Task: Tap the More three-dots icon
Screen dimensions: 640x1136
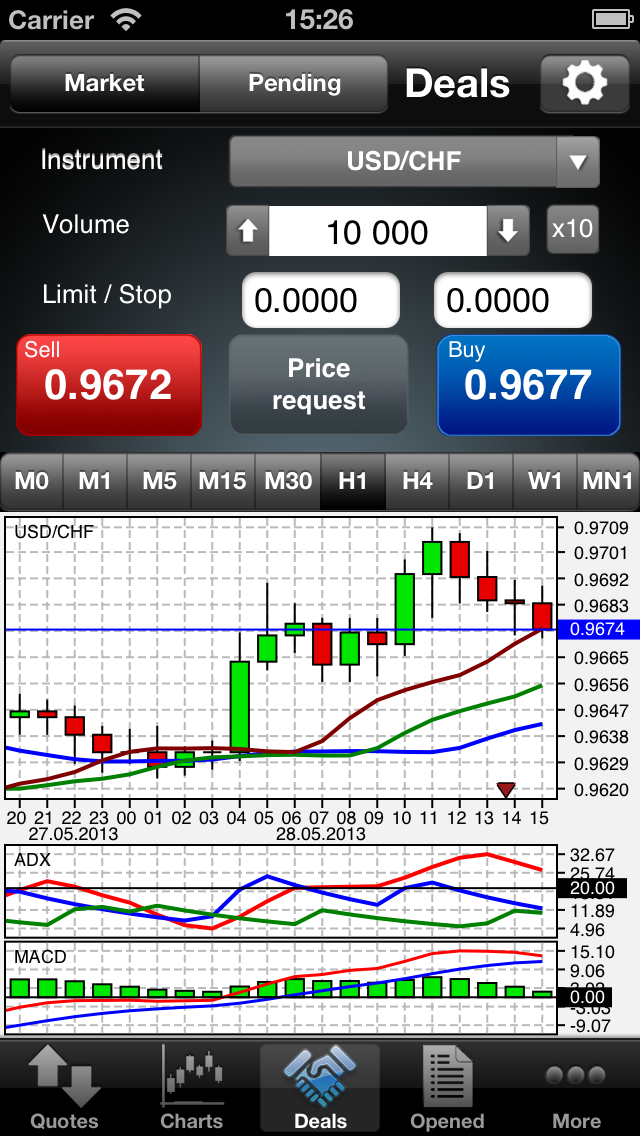Action: (x=576, y=1077)
